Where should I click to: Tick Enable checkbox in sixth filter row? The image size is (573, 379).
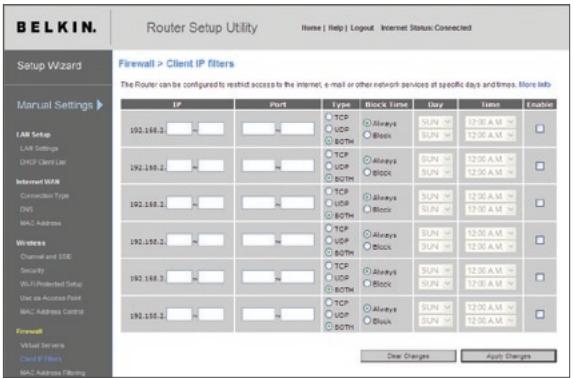pos(540,314)
